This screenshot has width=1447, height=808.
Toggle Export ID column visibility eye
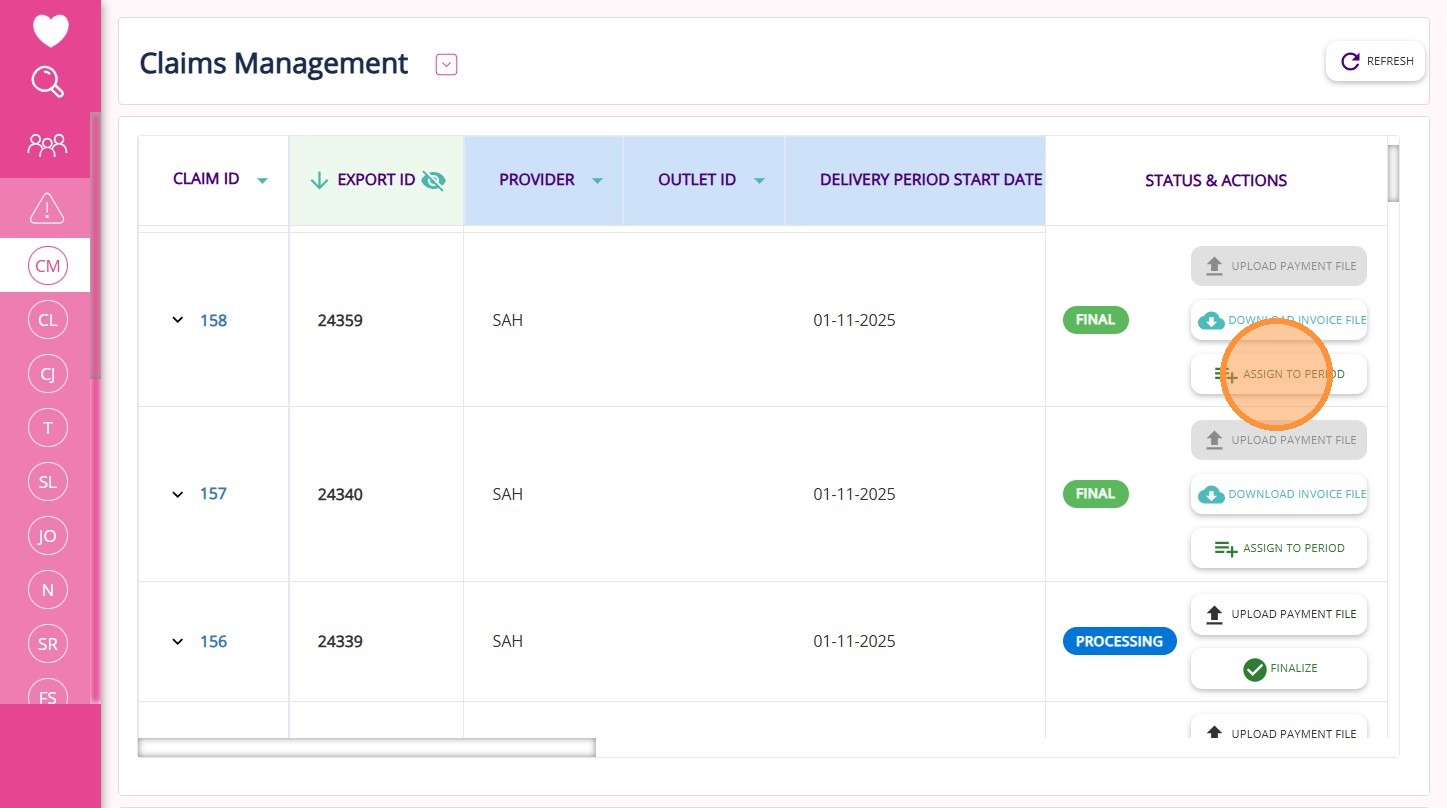433,180
